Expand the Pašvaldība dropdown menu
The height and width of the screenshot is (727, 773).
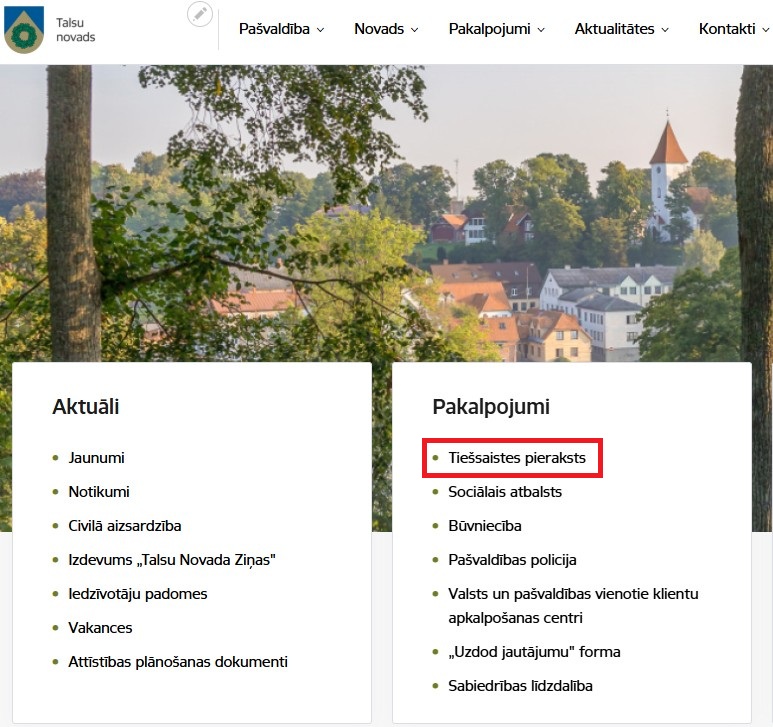[282, 29]
